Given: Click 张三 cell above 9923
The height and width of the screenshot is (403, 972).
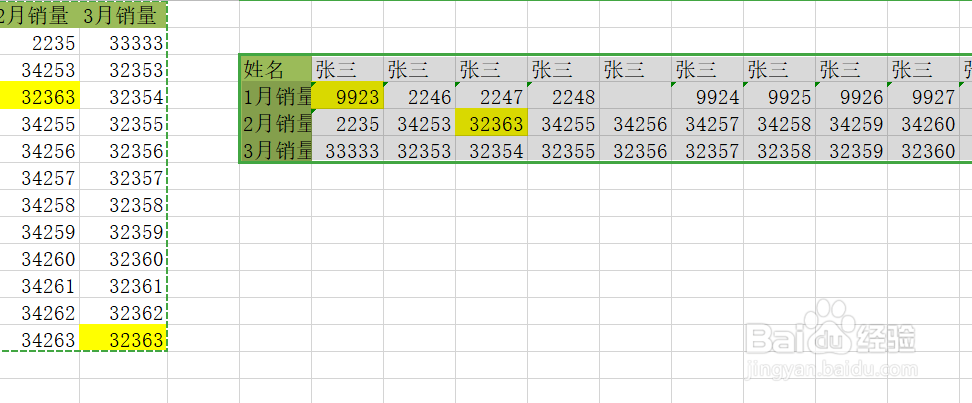Looking at the screenshot, I should tap(347, 69).
